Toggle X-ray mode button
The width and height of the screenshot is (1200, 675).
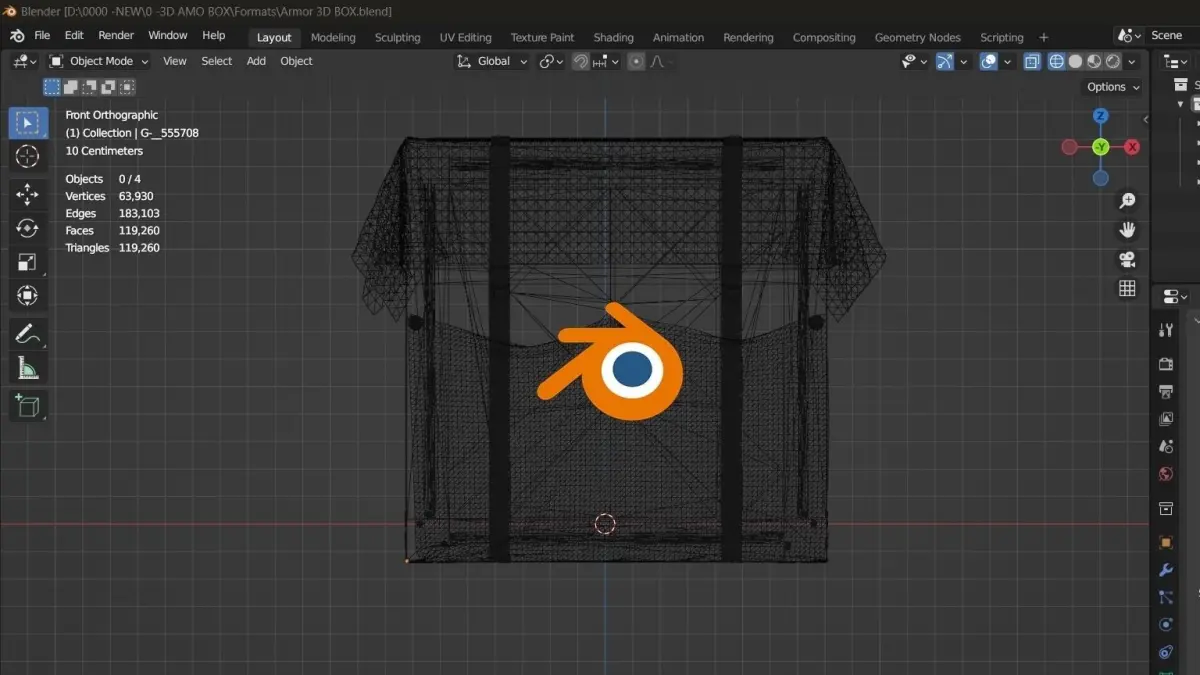1032,61
